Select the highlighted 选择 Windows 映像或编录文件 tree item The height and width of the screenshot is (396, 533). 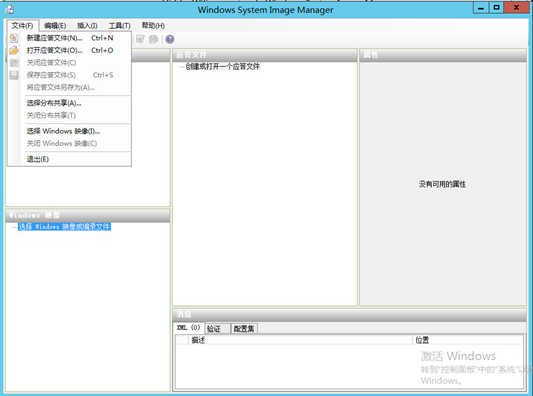(64, 227)
